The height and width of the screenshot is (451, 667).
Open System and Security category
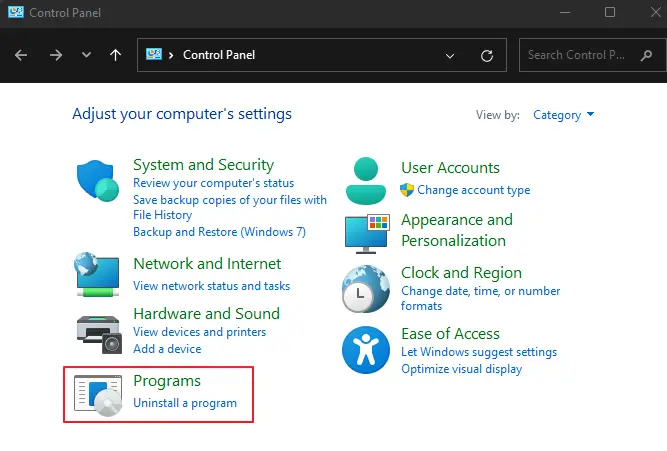coord(203,165)
